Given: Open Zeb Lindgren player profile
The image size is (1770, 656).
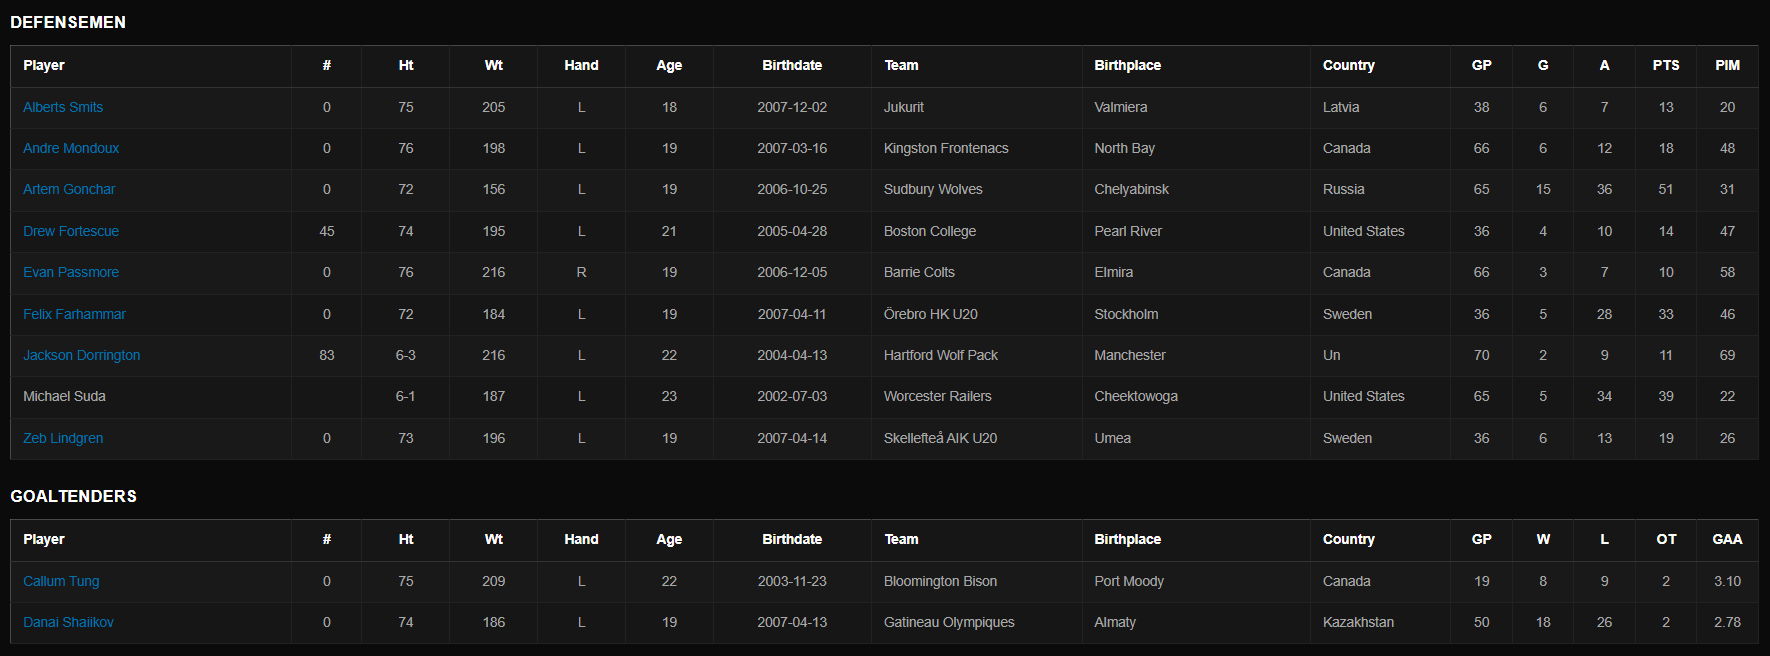Looking at the screenshot, I should coord(63,438).
